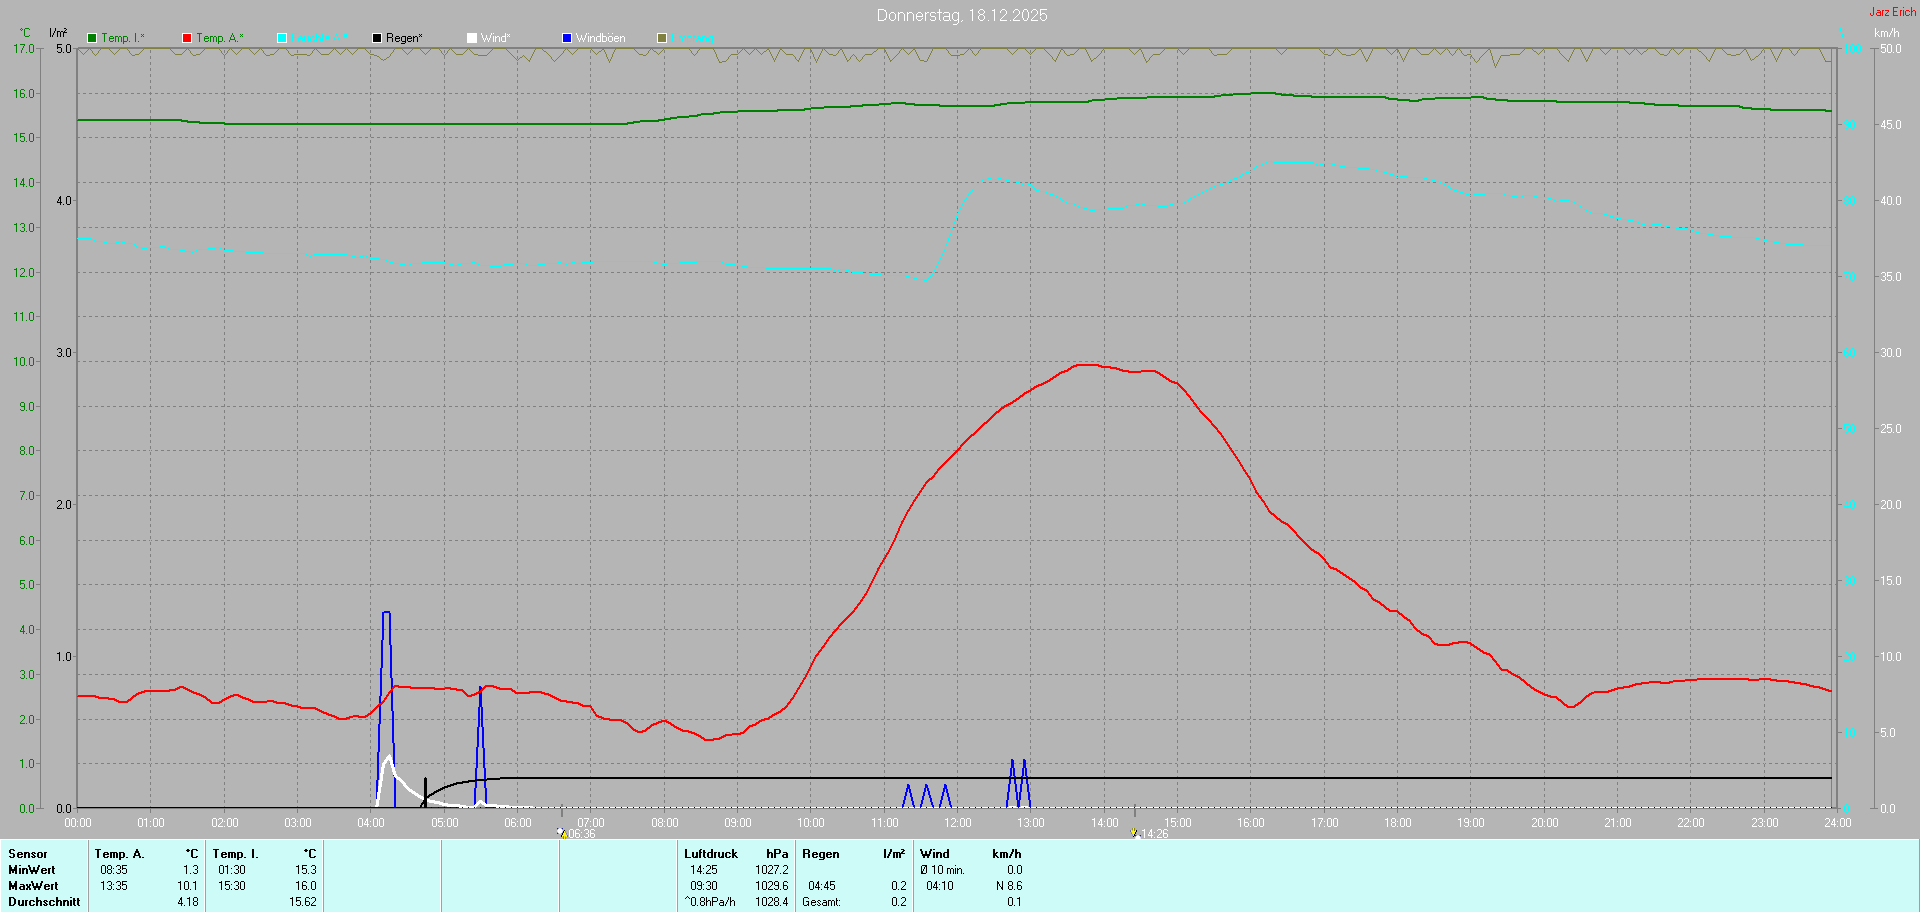Click the indoor average value 15.62
This screenshot has width=1920, height=912.
coord(303,902)
